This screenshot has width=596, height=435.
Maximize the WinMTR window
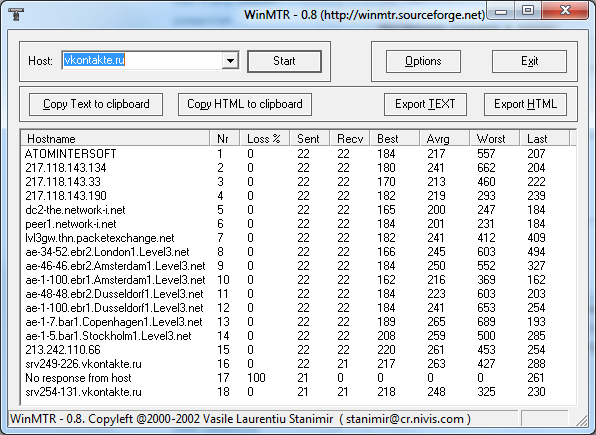coord(528,10)
